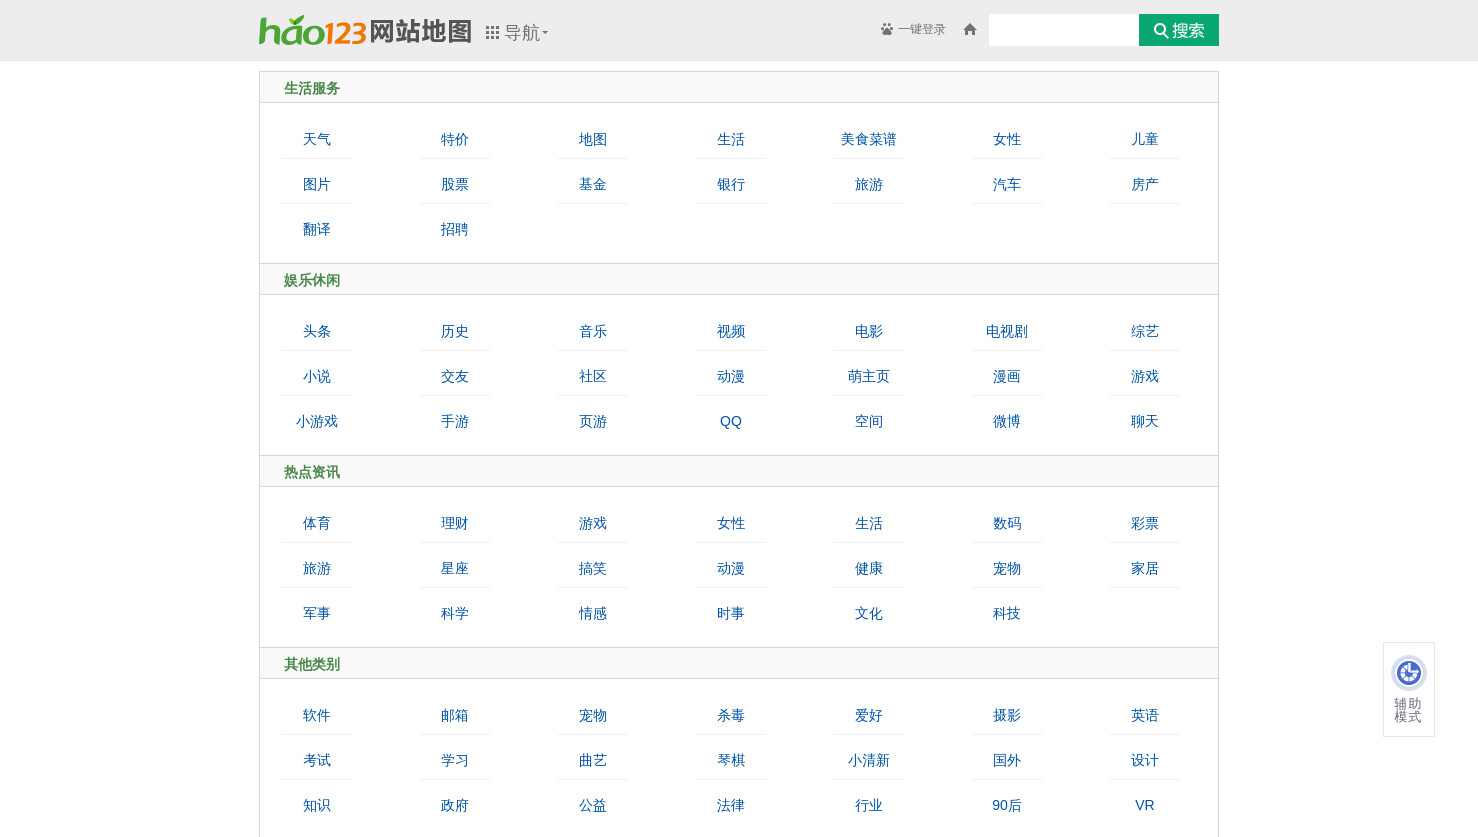
Task: Open the 小清新 link
Action: (x=869, y=760)
